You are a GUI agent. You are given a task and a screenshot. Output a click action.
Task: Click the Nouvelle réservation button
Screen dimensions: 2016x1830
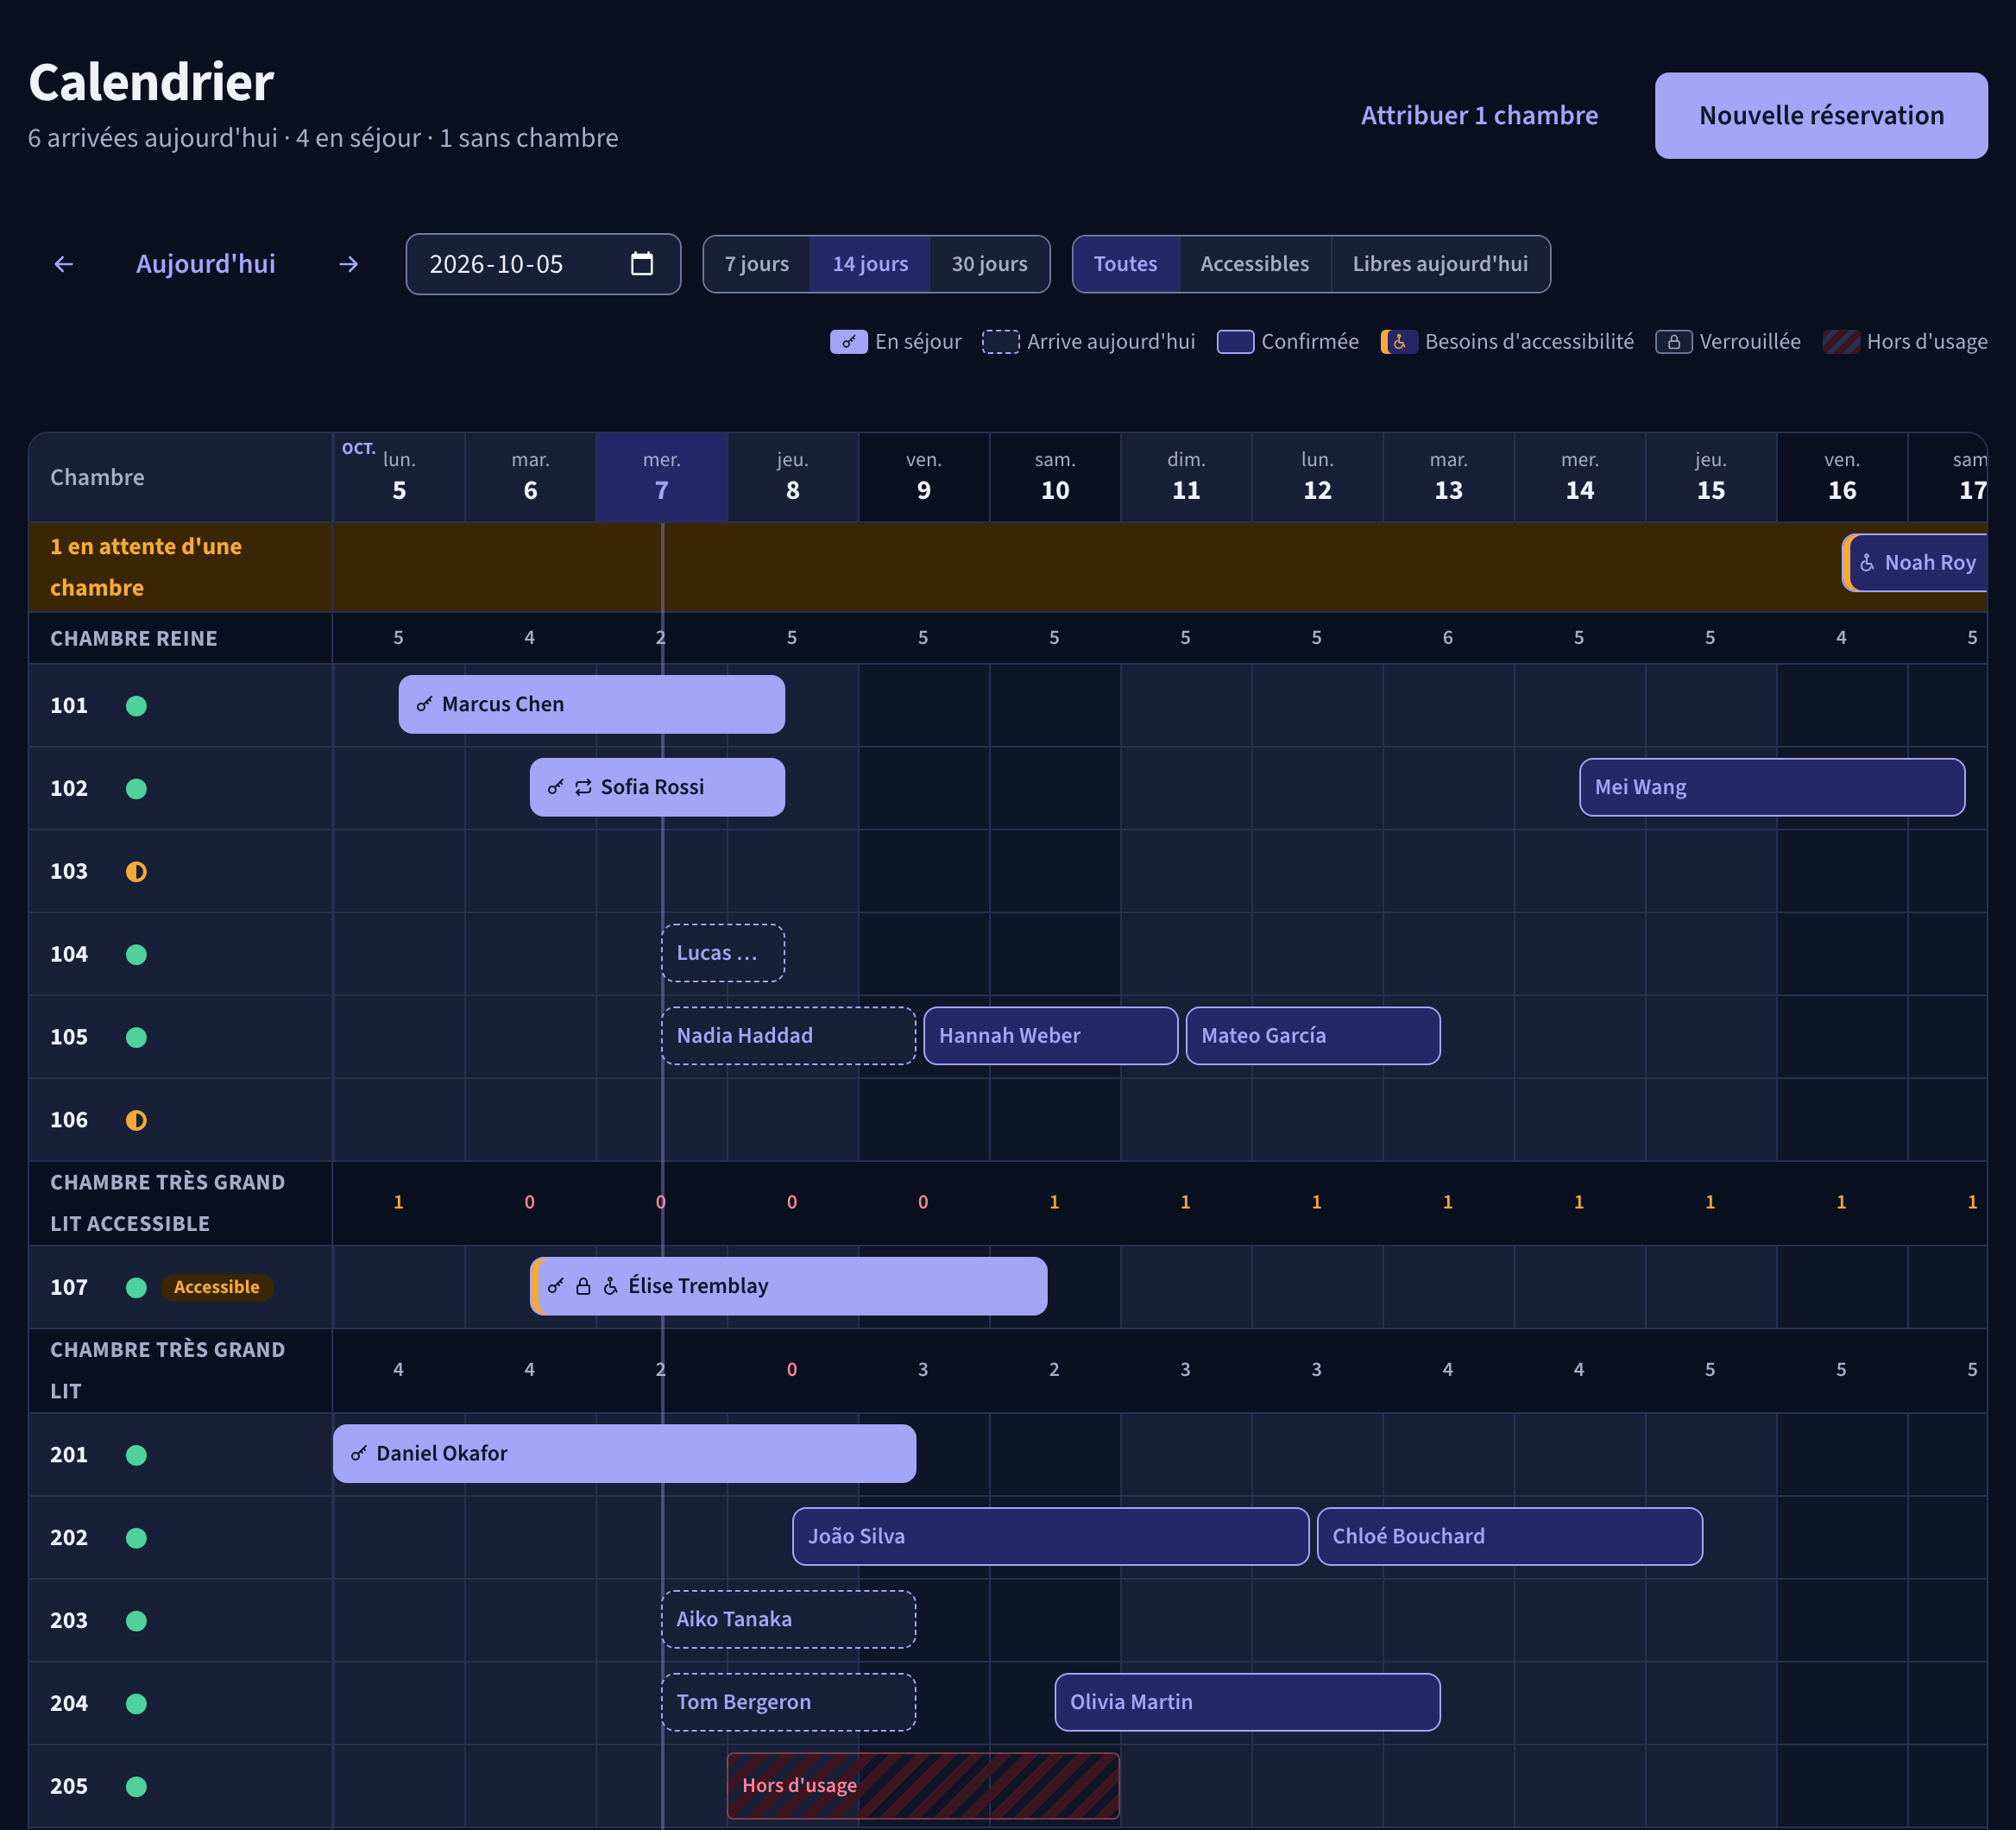tap(1821, 115)
